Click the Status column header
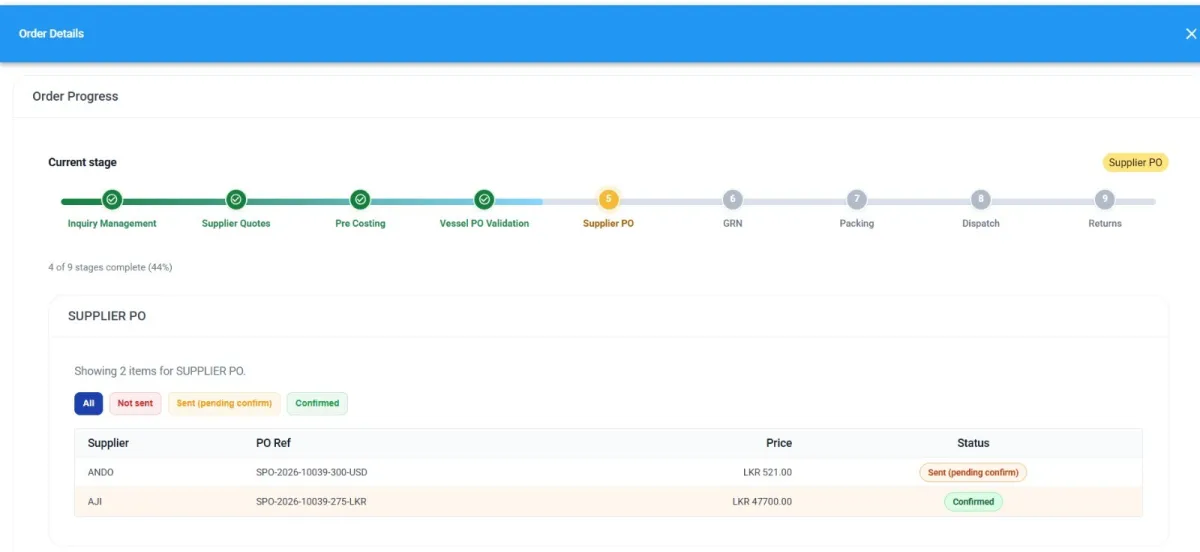 pyautogui.click(x=973, y=443)
